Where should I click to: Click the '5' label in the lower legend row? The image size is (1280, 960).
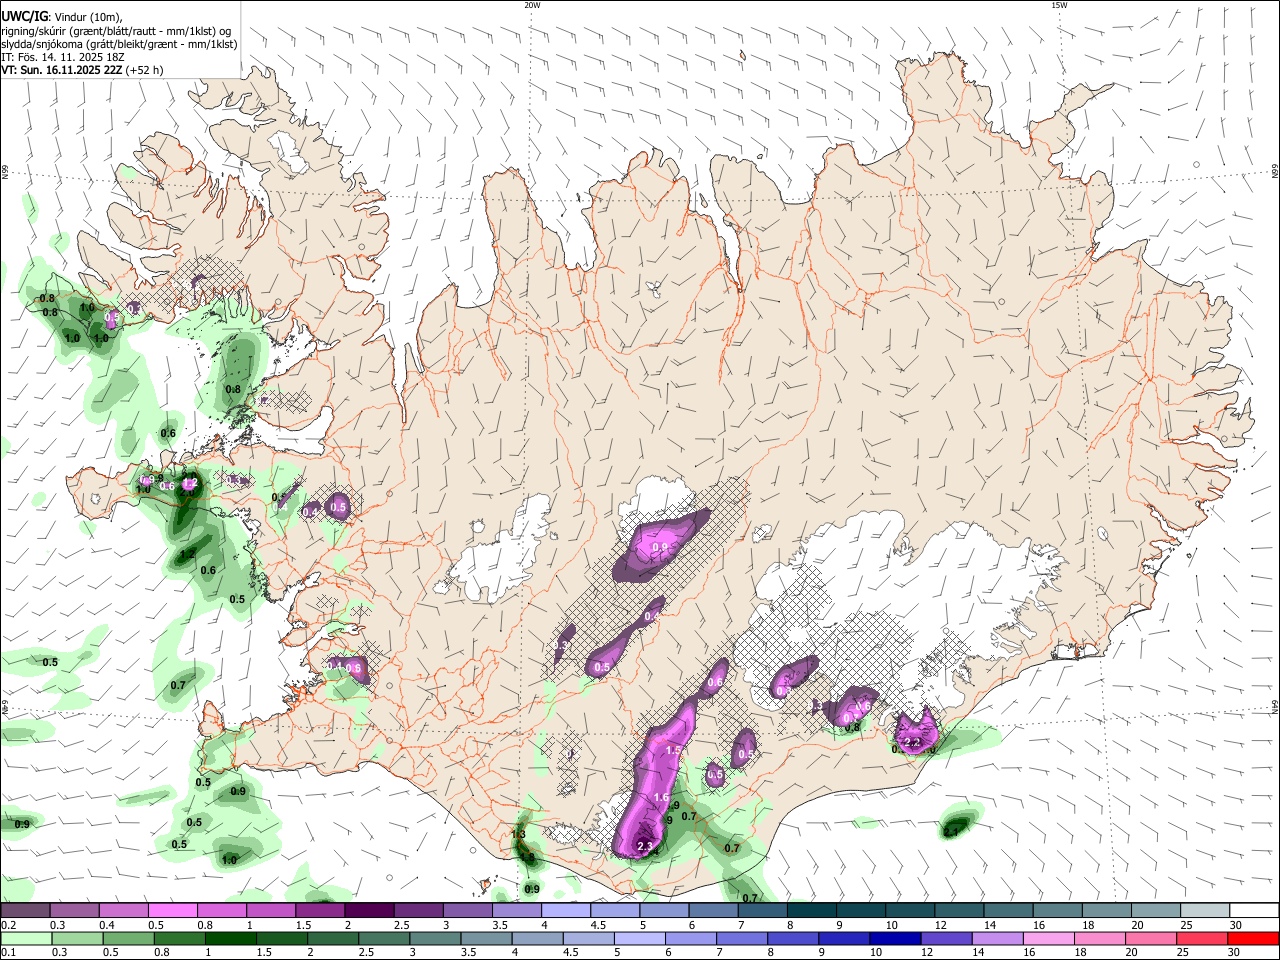point(618,952)
